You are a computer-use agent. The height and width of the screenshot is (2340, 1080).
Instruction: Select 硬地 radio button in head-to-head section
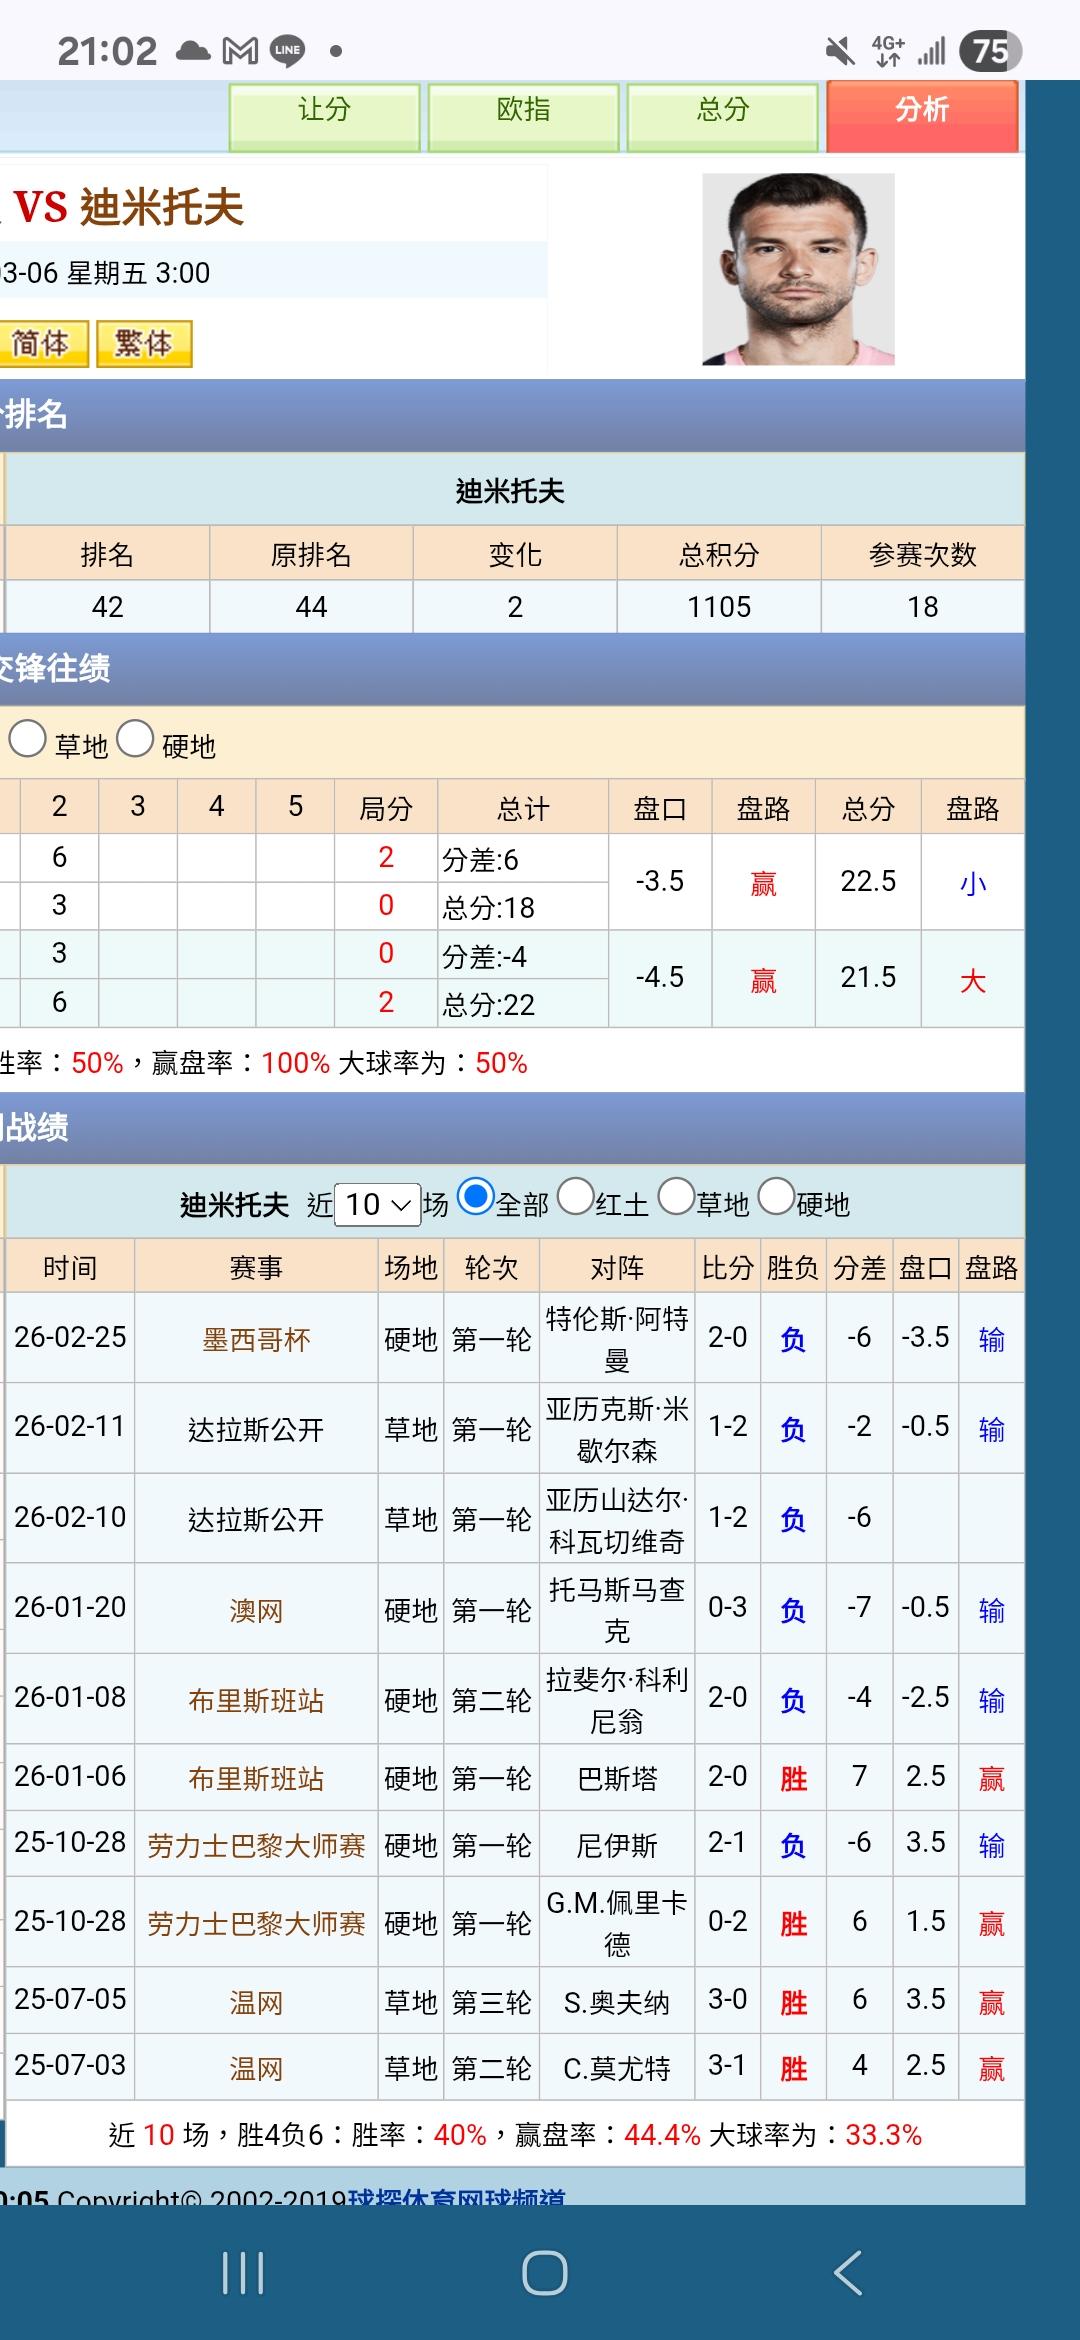click(x=135, y=740)
